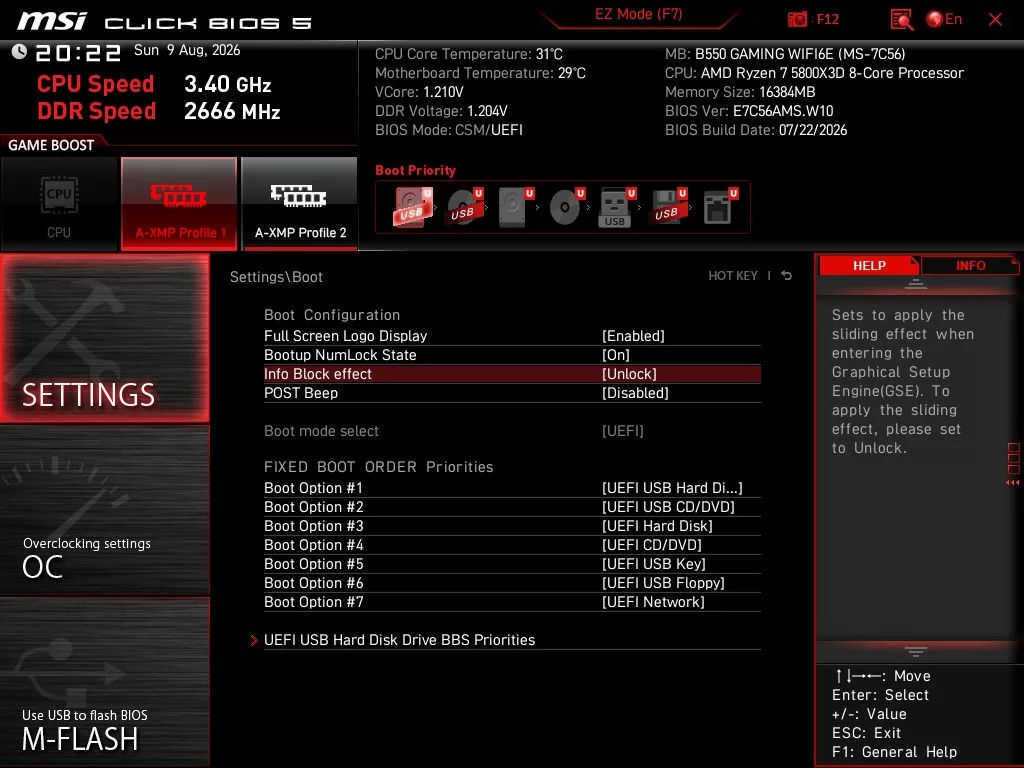
Task: Change Info Block effect [Unlock] value
Action: tap(629, 374)
